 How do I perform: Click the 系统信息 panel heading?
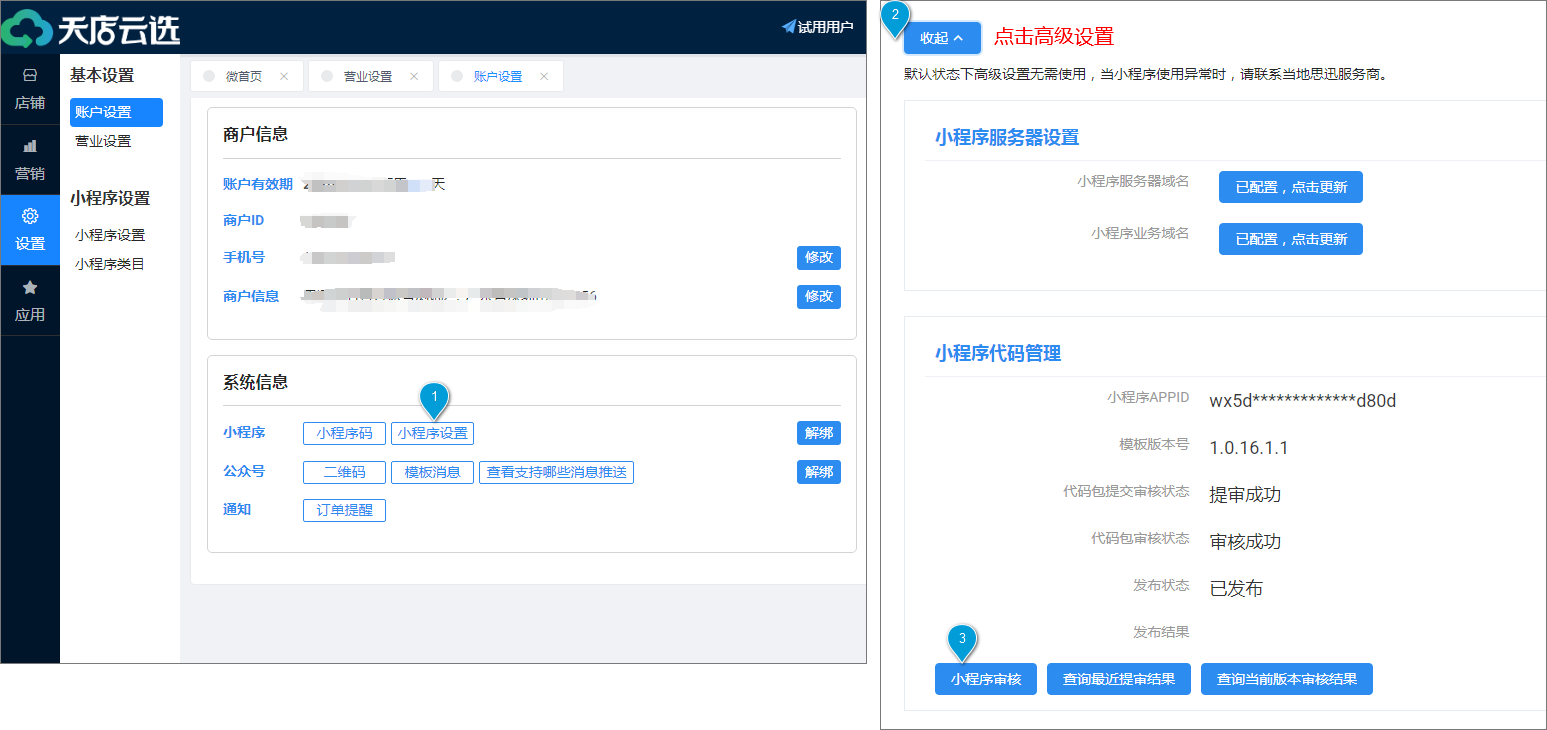click(256, 382)
